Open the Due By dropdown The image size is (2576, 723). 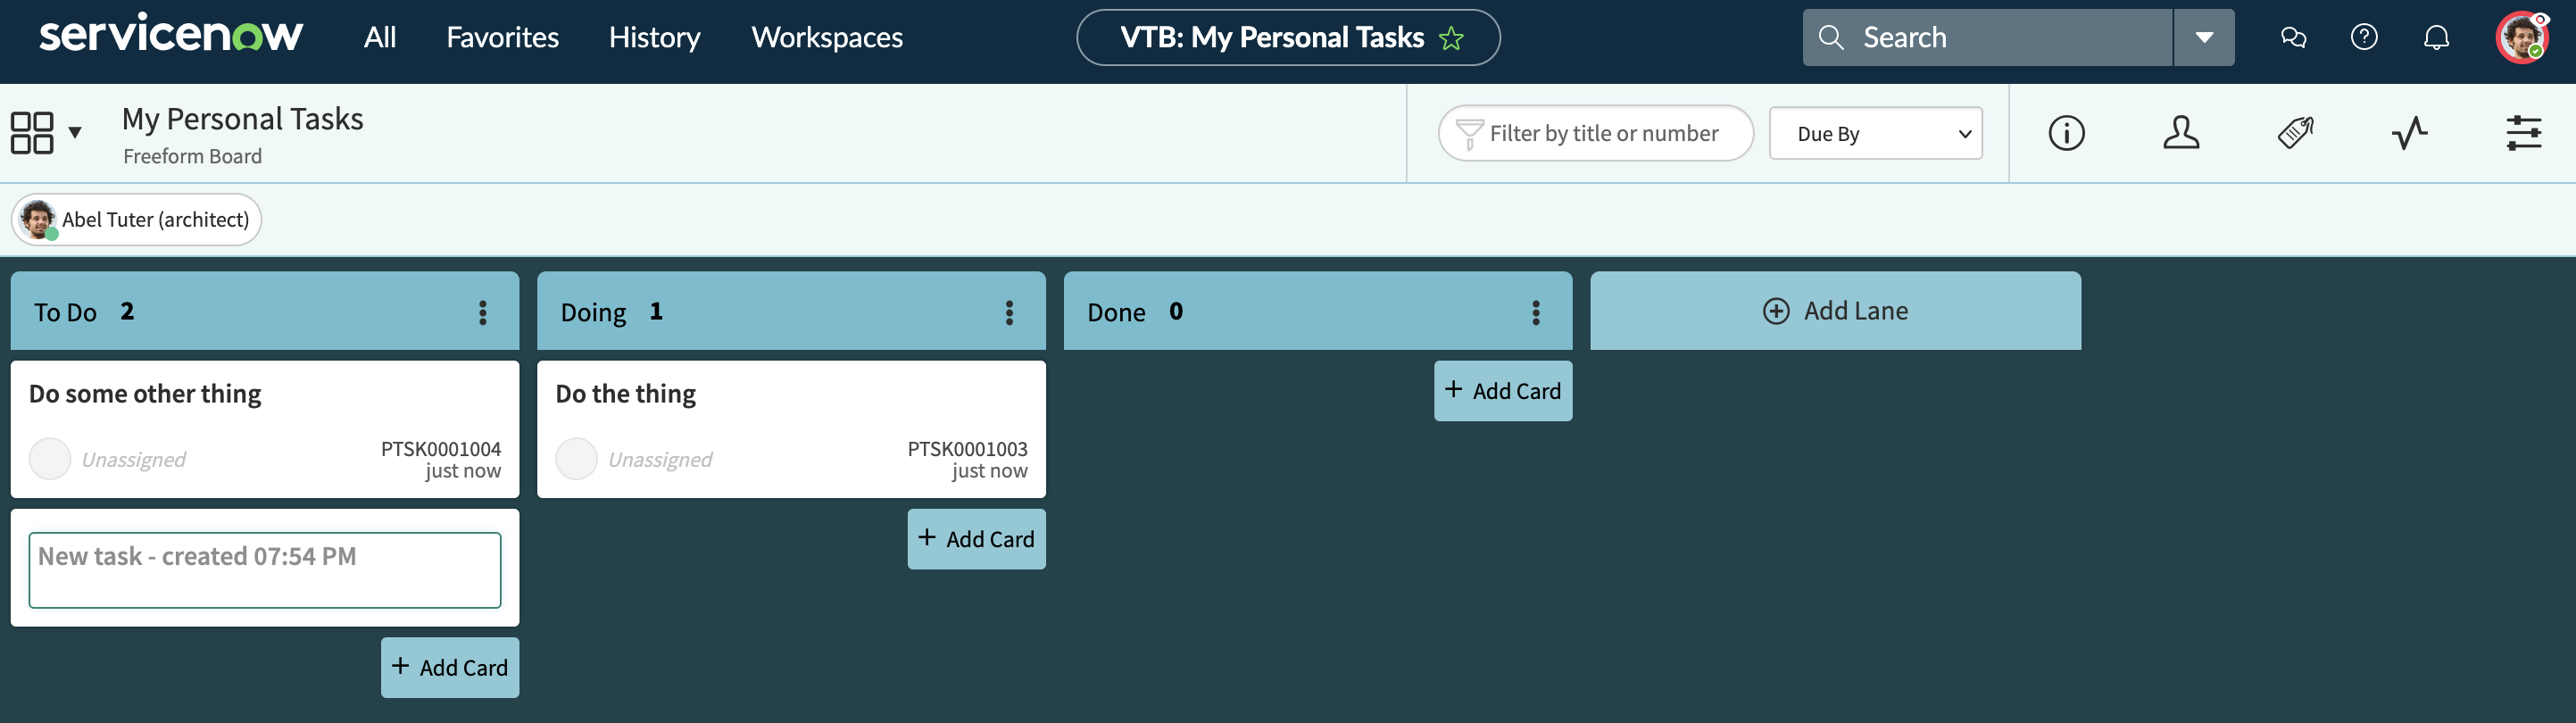1875,134
